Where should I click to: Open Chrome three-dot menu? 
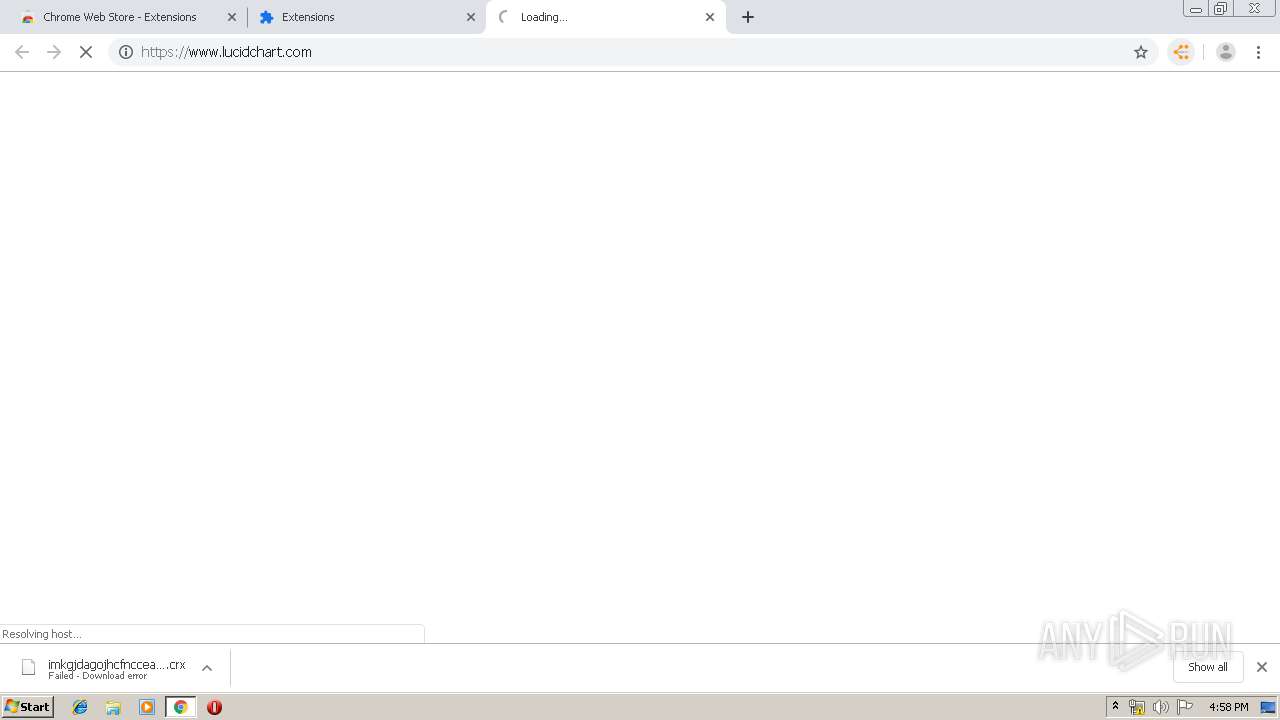pos(1258,52)
